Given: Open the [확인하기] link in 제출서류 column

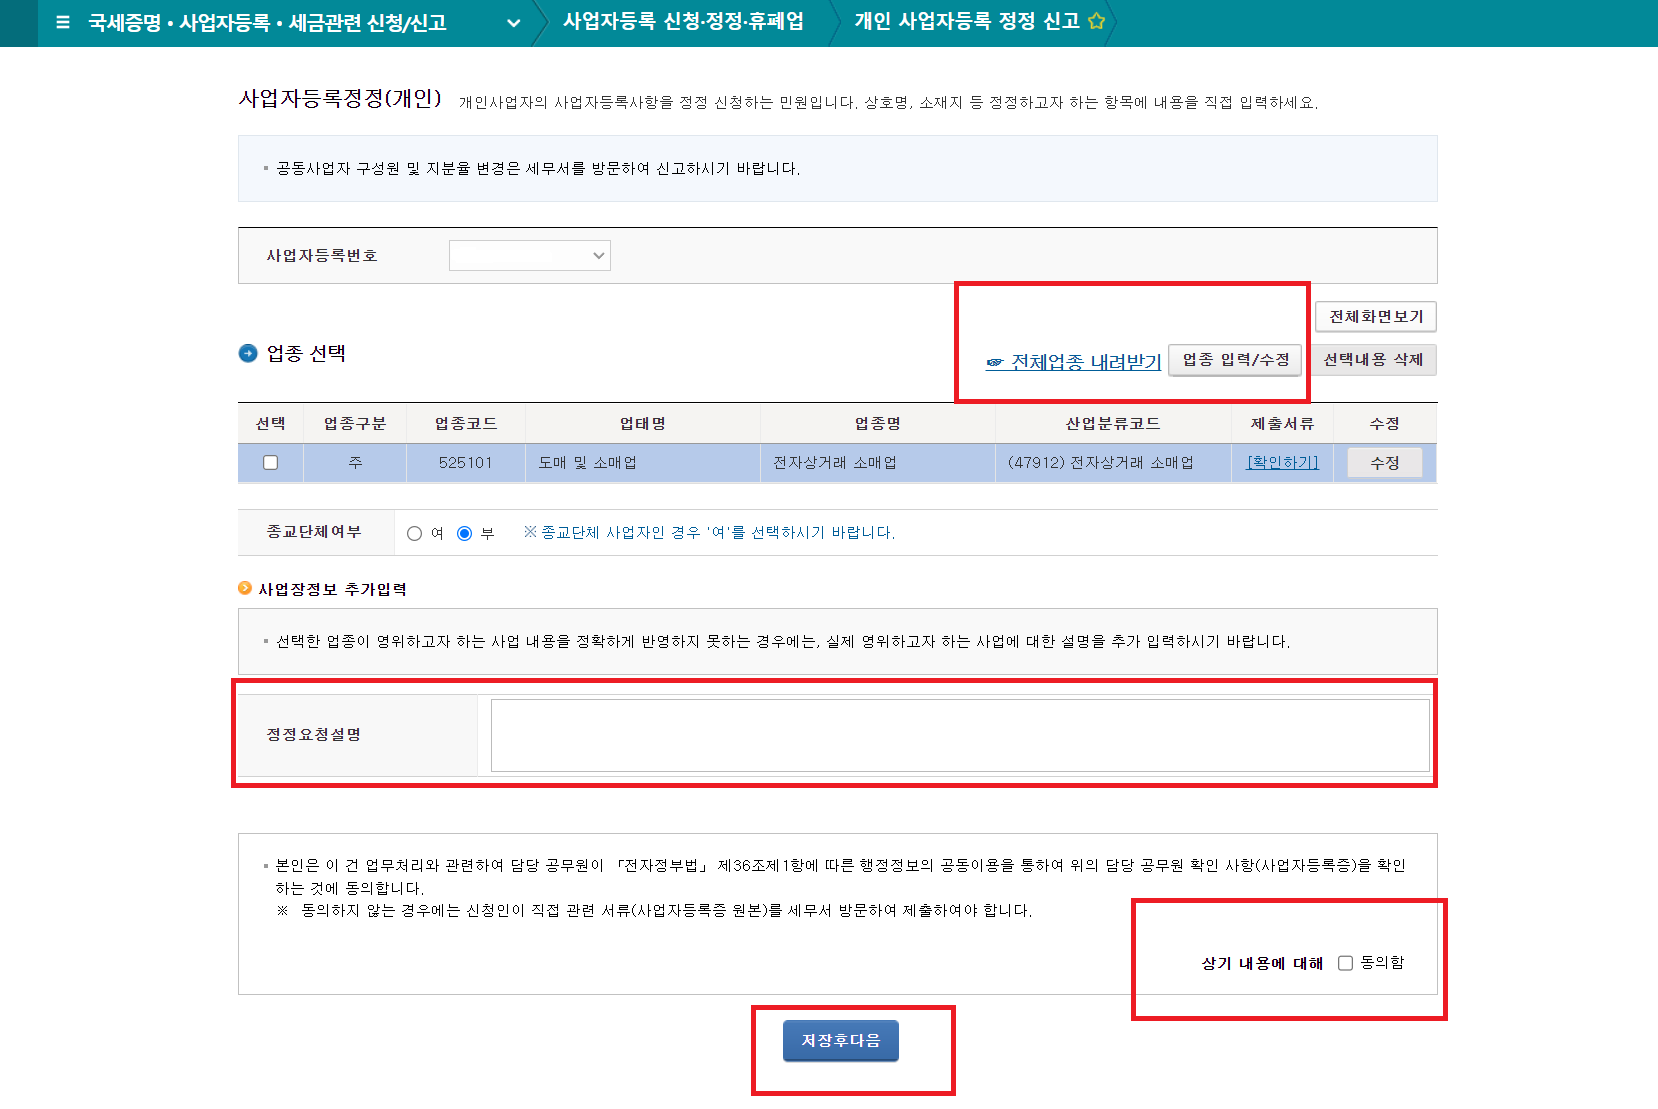Looking at the screenshot, I should click(1282, 462).
